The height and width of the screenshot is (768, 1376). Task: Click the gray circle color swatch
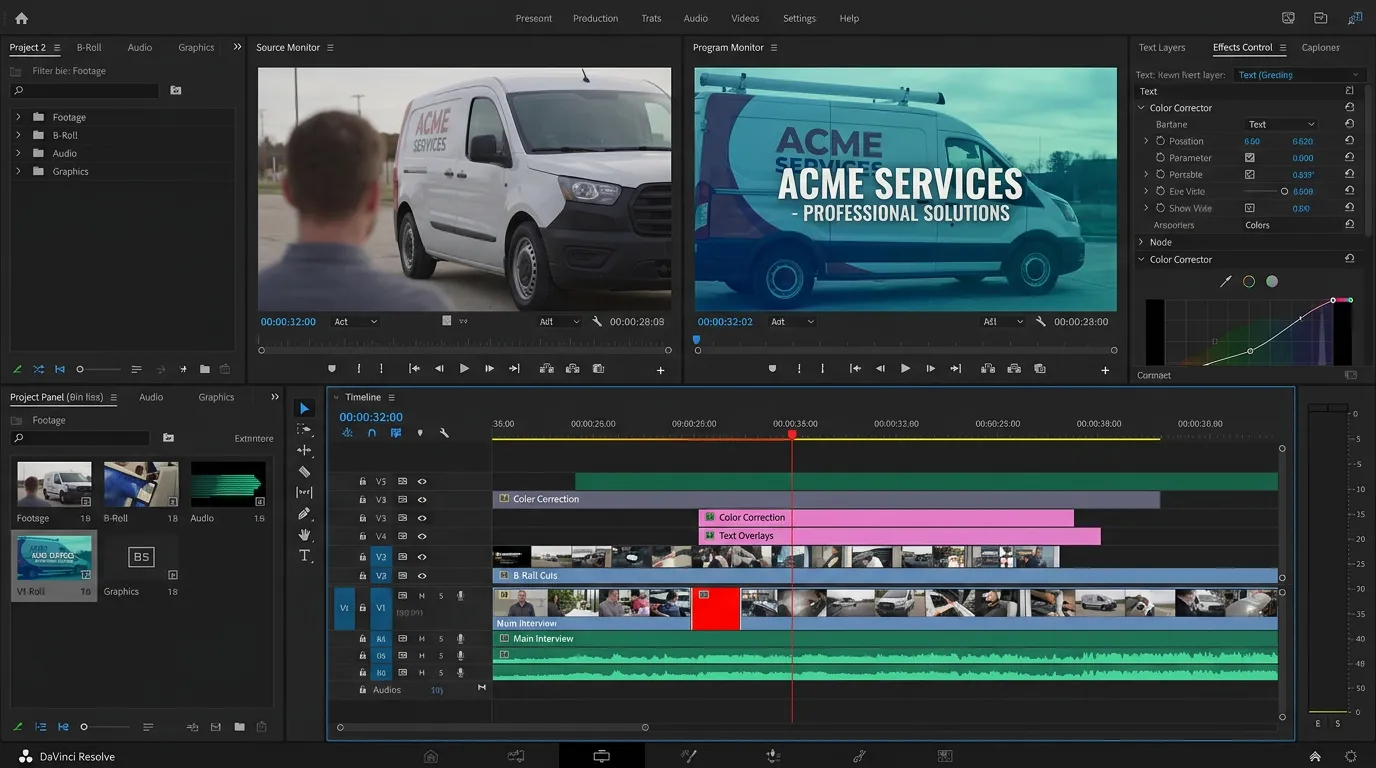(x=1272, y=282)
